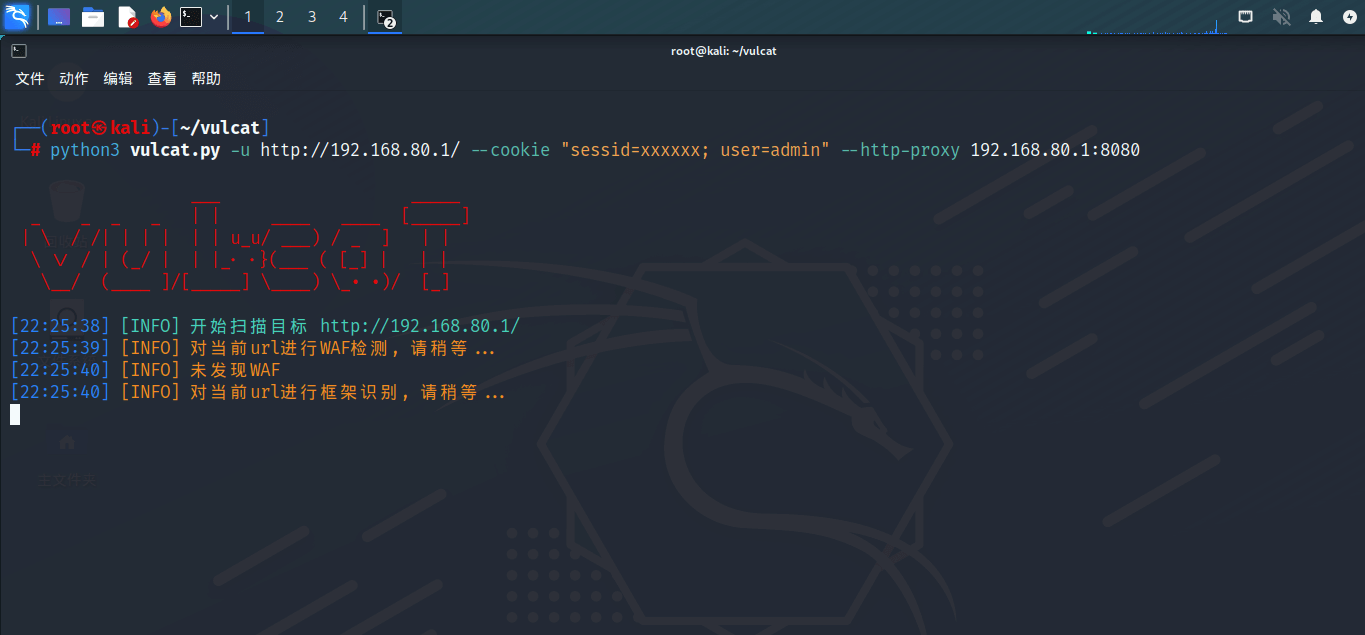Click the network connection tray icon
The width and height of the screenshot is (1365, 635).
point(1245,17)
